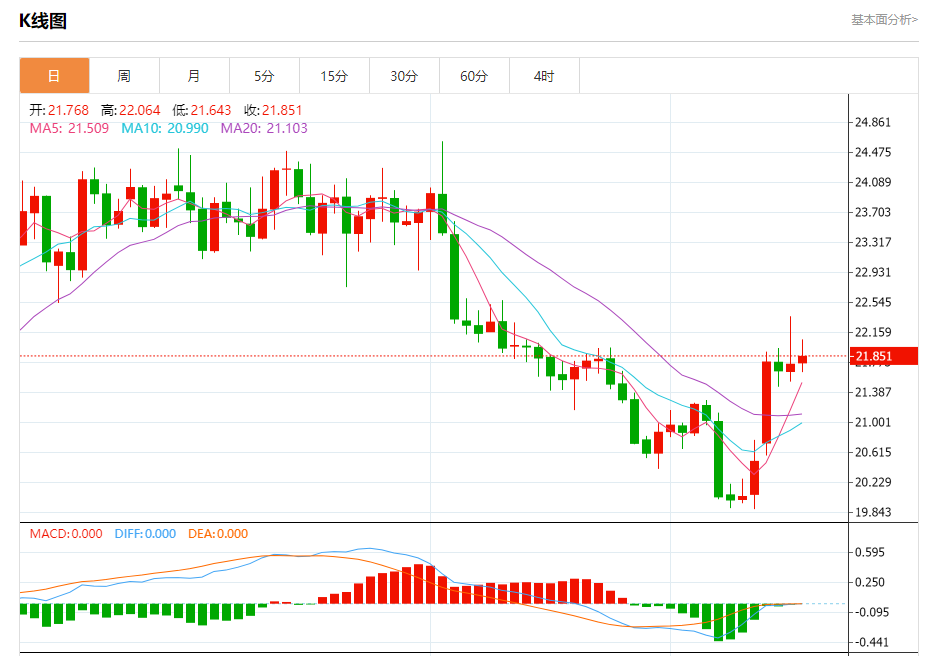Click the DIFF:0.000 label
Image resolution: width=928 pixels, height=656 pixels.
145,533
